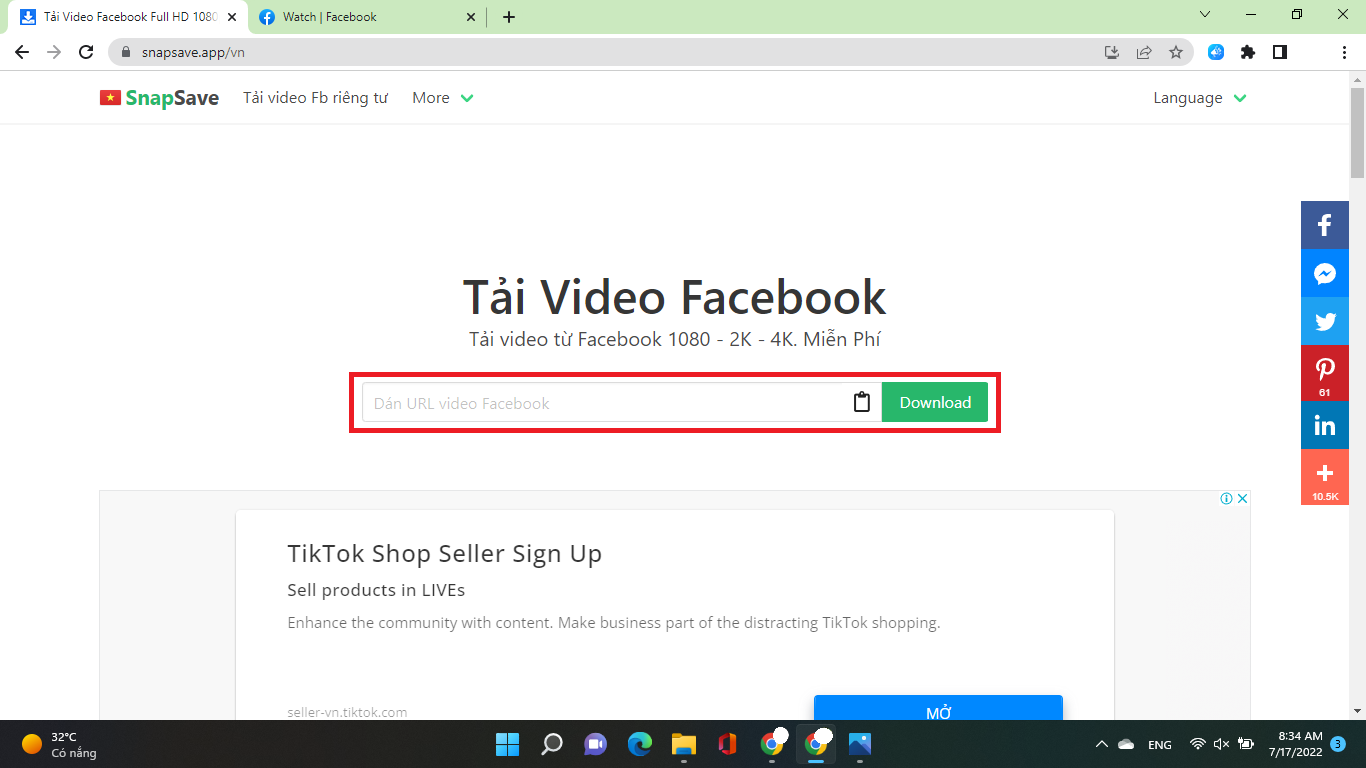This screenshot has width=1366, height=768.
Task: Open the More navigation dropdown
Action: click(x=442, y=97)
